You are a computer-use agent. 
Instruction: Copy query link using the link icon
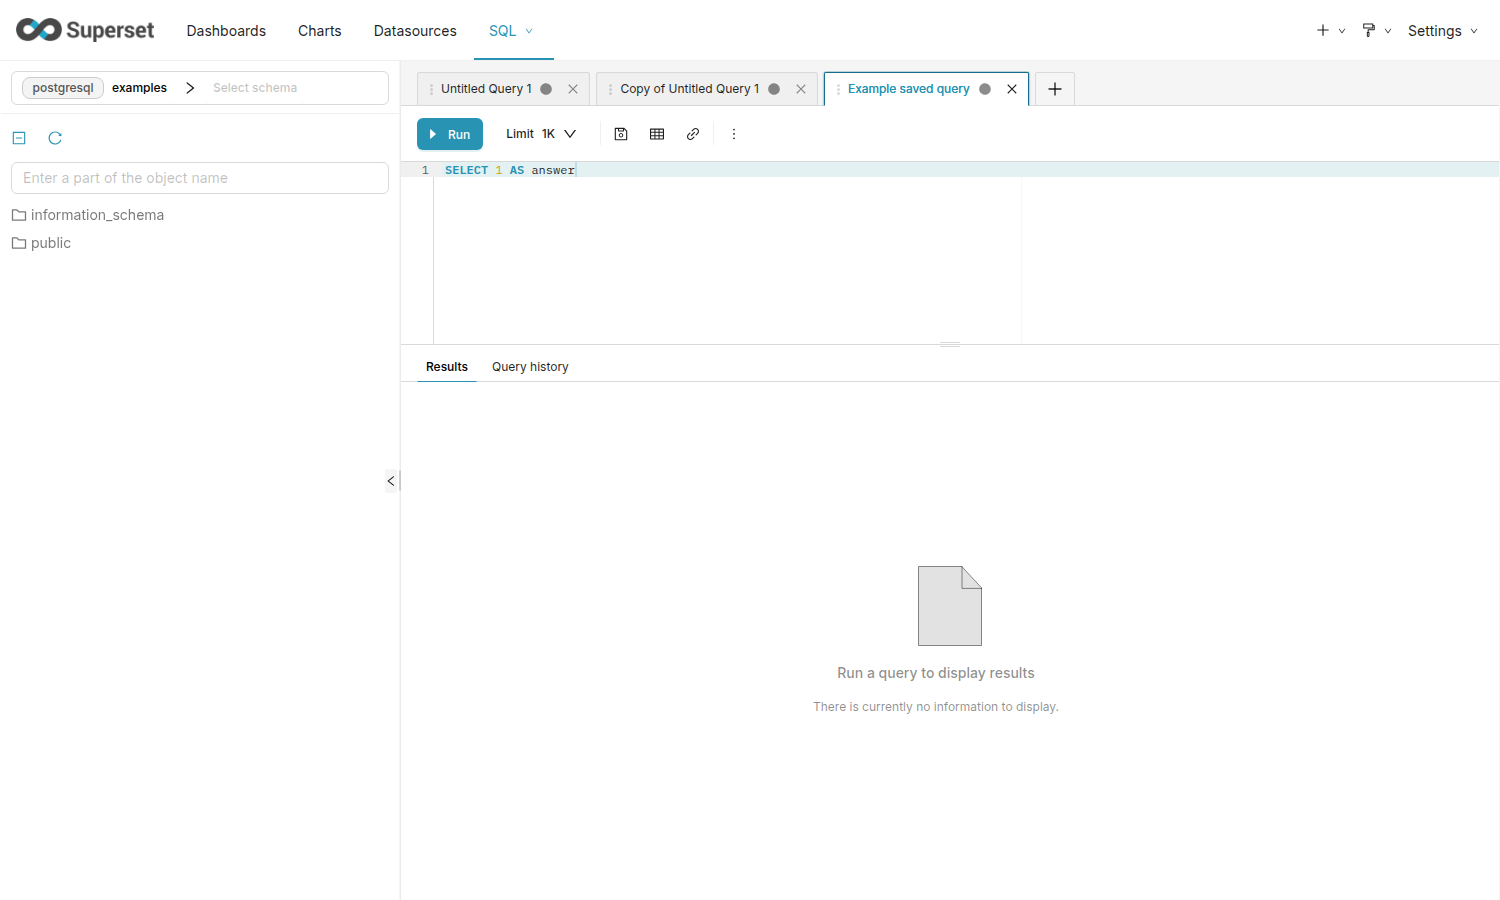click(x=693, y=134)
